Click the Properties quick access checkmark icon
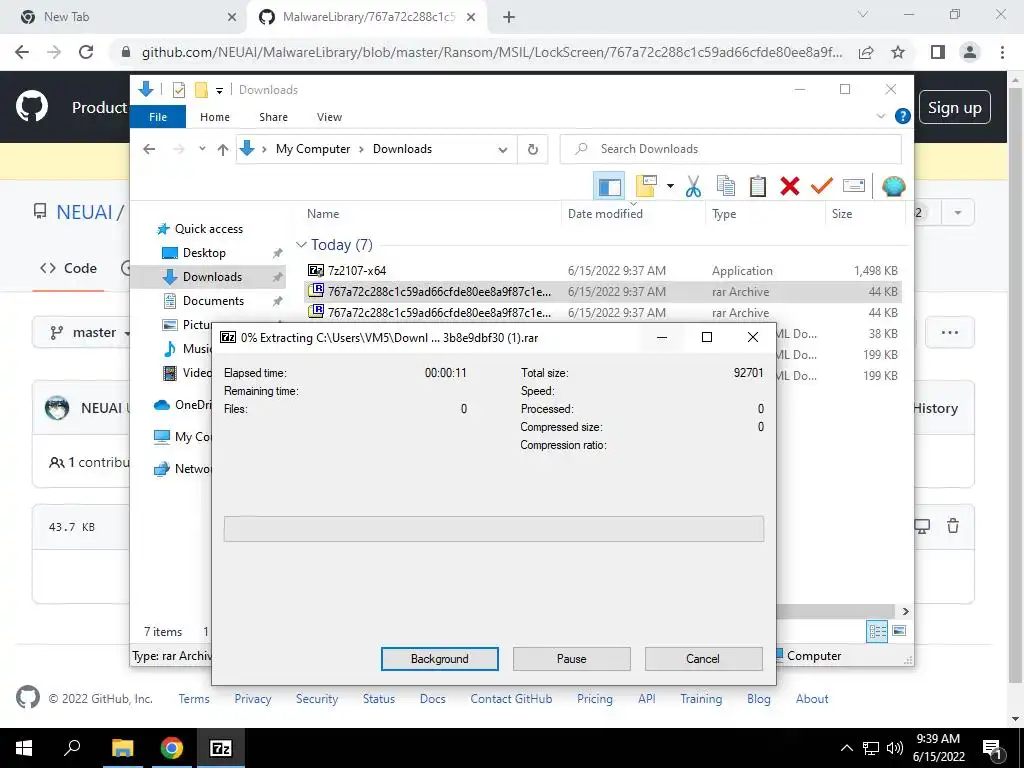Image resolution: width=1024 pixels, height=768 pixels. (x=178, y=89)
